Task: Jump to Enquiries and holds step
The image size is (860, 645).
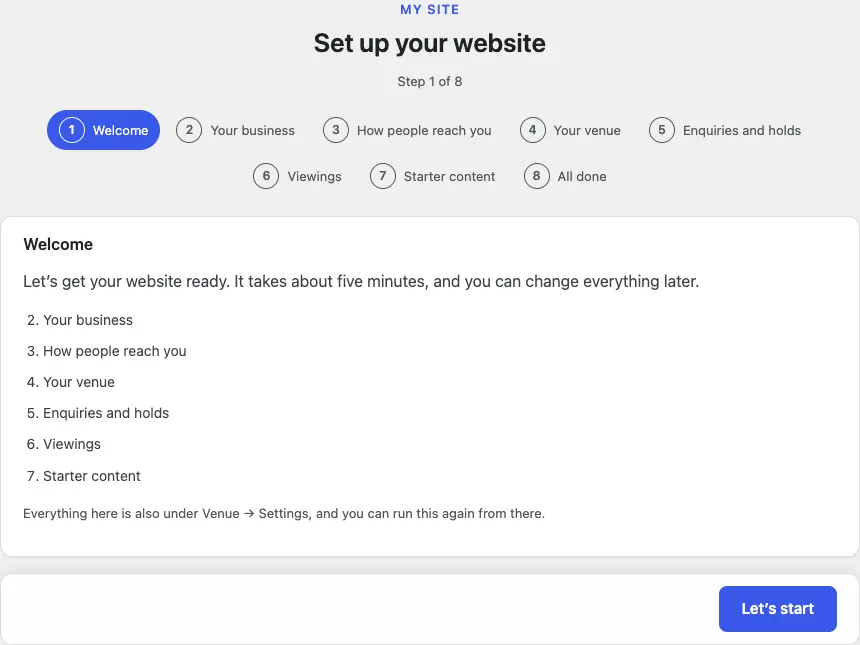Action: 725,130
